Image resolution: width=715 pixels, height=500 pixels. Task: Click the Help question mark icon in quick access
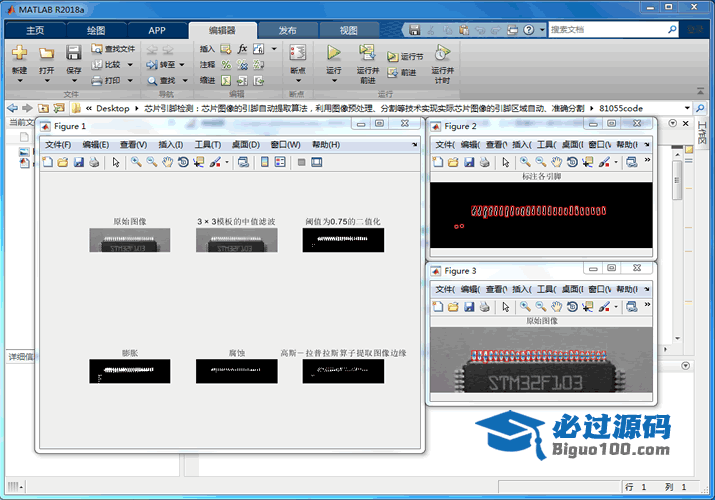(x=528, y=30)
